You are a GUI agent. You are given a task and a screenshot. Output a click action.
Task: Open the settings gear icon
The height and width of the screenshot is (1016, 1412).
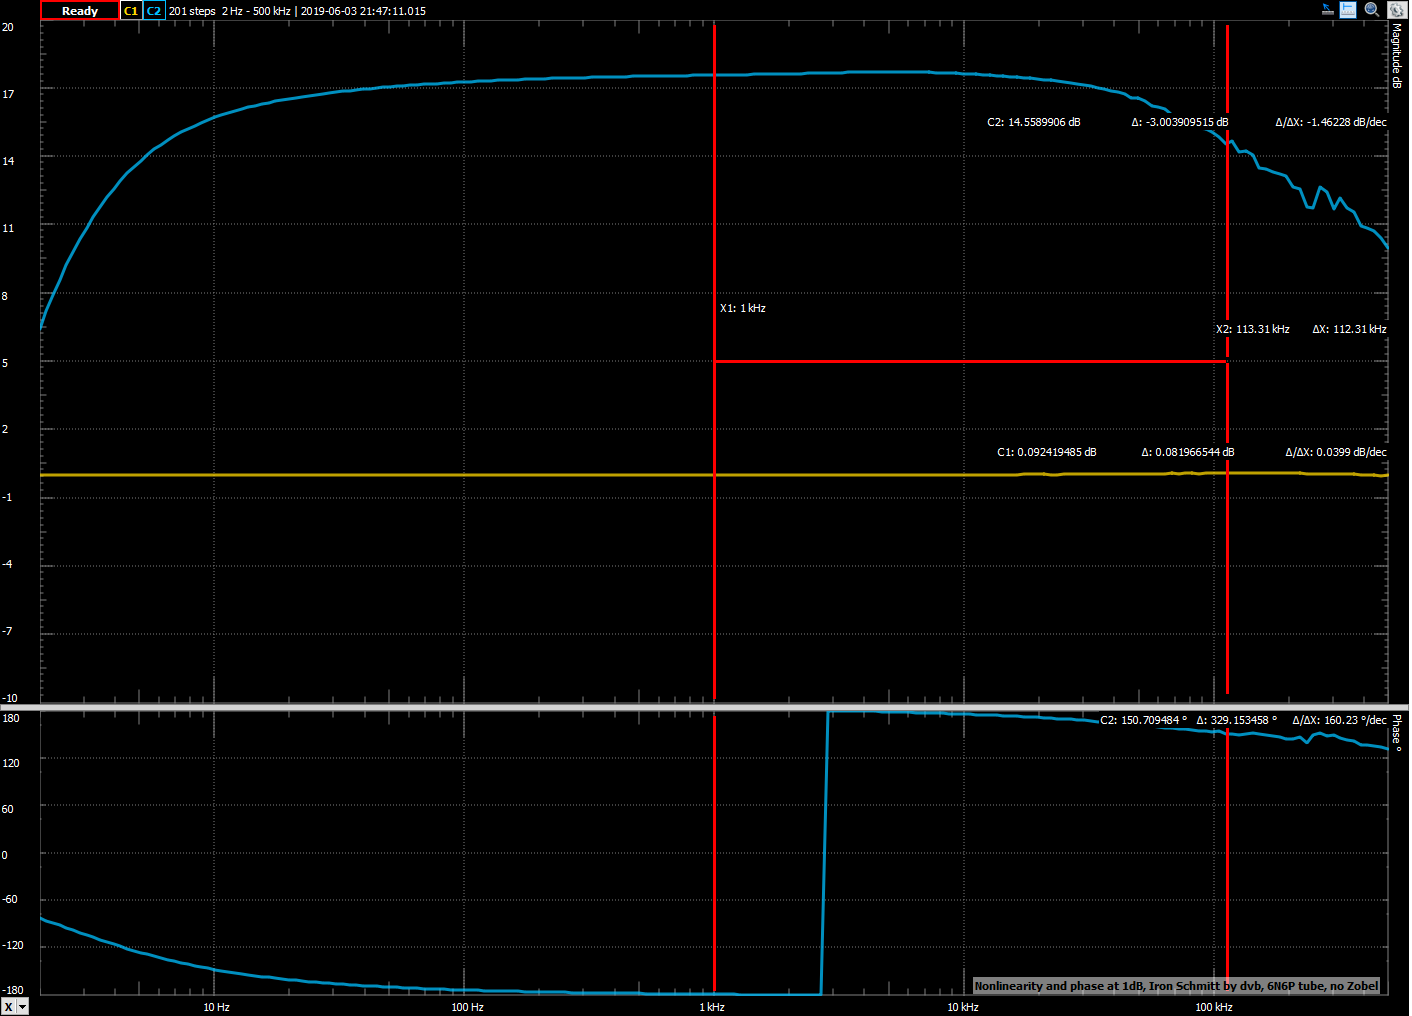(x=1396, y=10)
